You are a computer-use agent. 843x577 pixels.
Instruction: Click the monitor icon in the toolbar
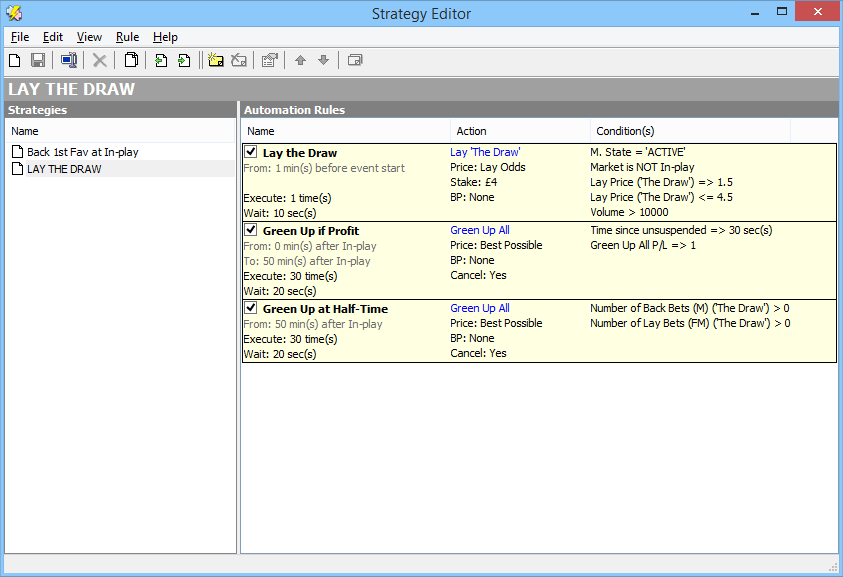[x=69, y=61]
